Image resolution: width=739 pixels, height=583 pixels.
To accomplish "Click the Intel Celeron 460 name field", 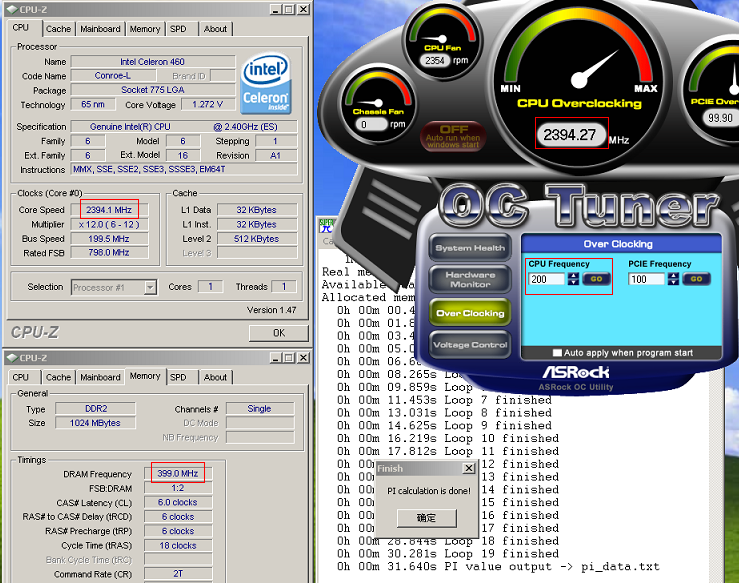I will (x=153, y=62).
